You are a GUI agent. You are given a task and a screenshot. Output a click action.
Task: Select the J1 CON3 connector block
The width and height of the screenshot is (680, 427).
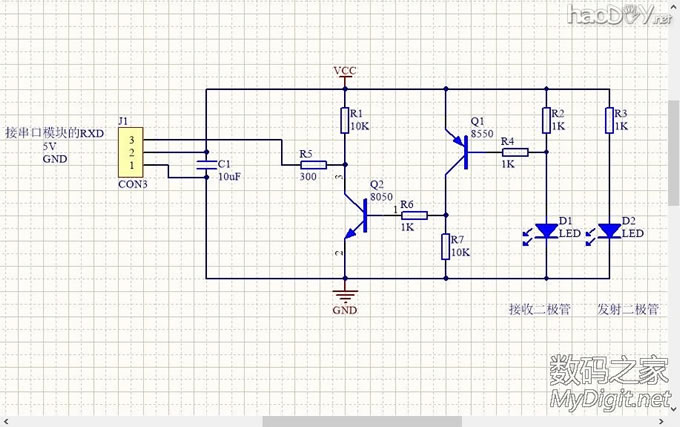click(129, 153)
